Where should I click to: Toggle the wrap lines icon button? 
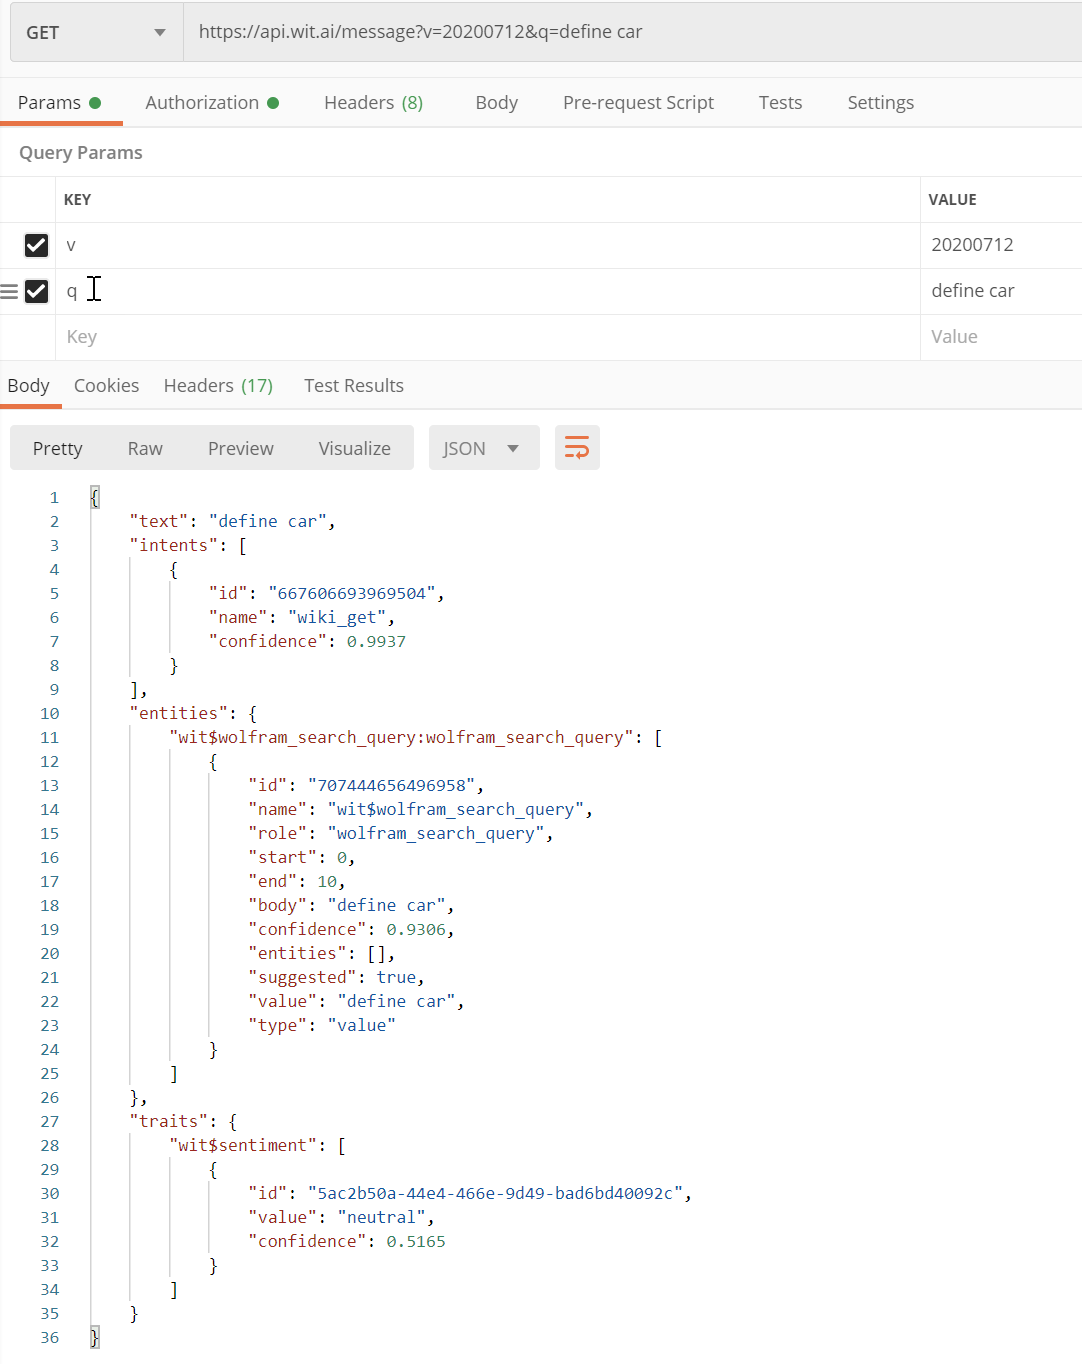[x=577, y=448]
